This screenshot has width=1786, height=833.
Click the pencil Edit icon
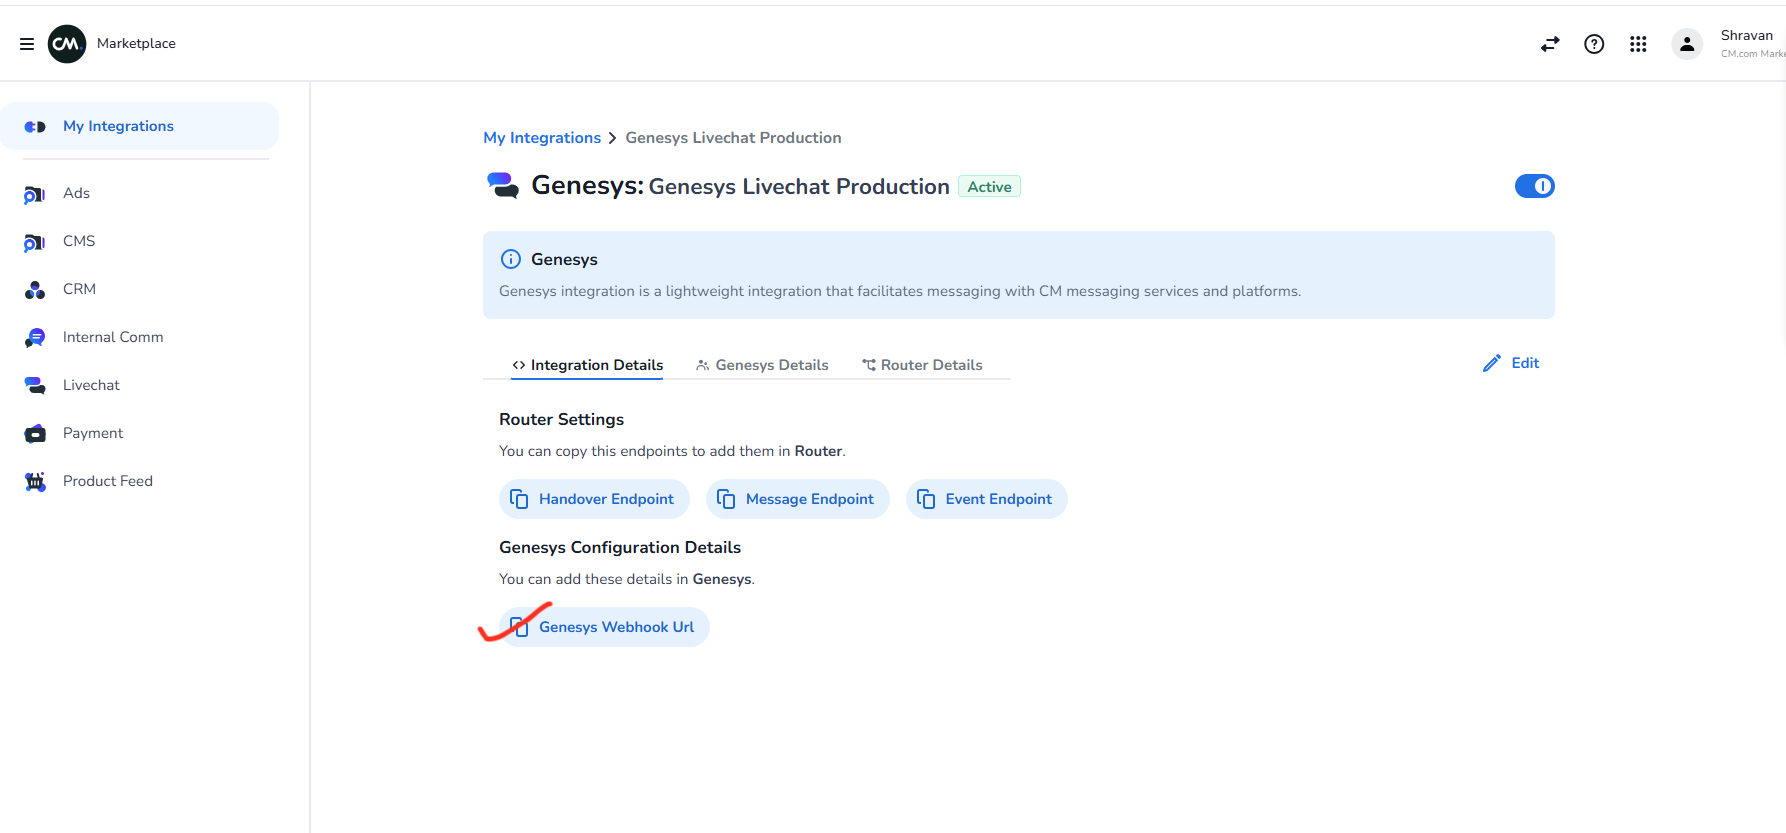[1492, 363]
